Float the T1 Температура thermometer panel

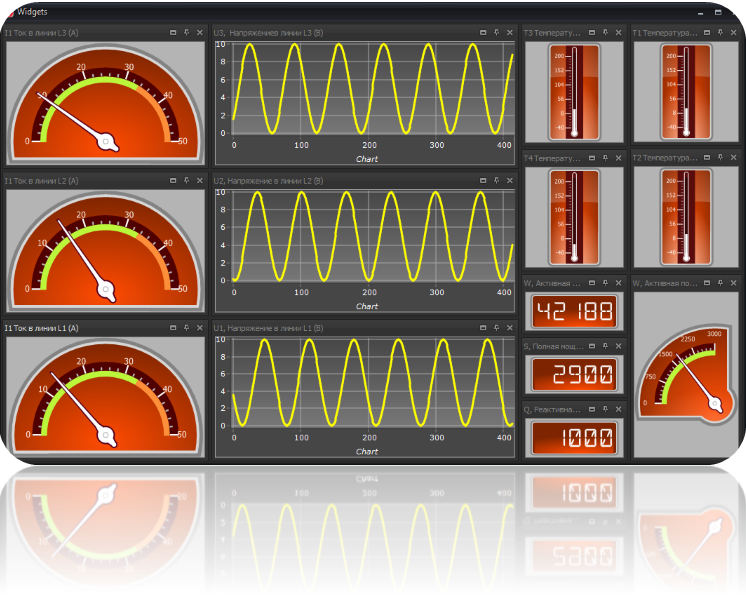point(707,32)
